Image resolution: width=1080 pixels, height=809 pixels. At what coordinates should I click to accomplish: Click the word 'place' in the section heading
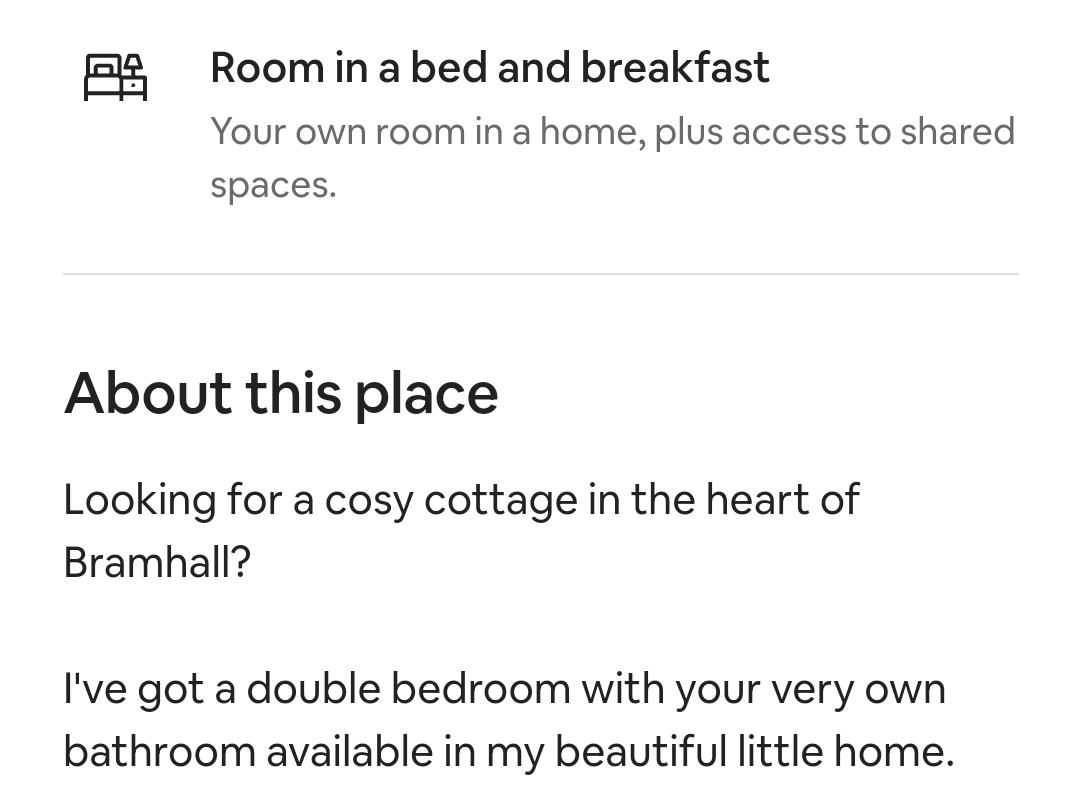pyautogui.click(x=426, y=395)
